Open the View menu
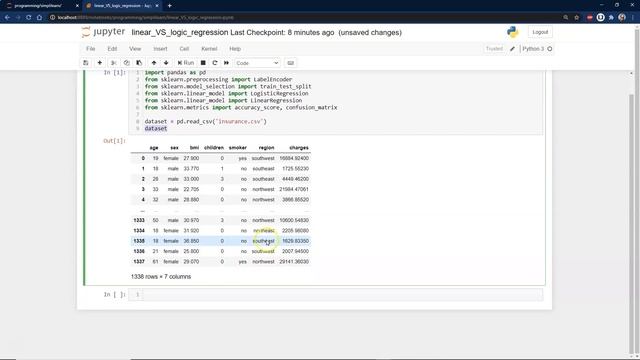This screenshot has width=640, height=360. coord(135,49)
